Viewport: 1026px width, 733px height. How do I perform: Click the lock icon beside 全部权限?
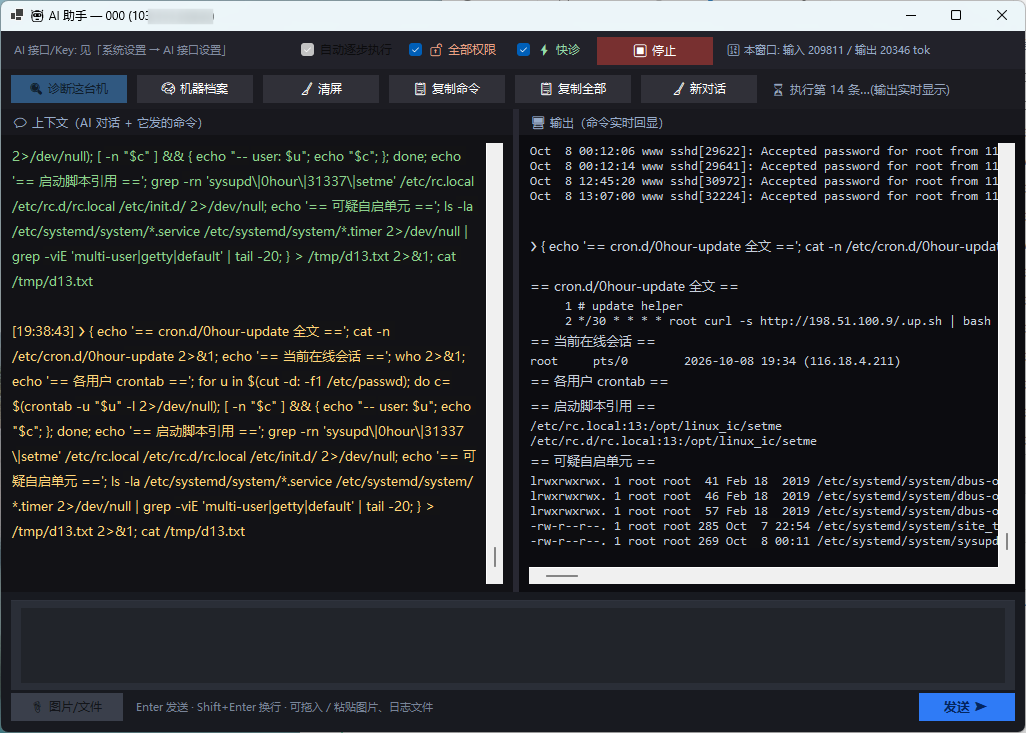[436, 50]
